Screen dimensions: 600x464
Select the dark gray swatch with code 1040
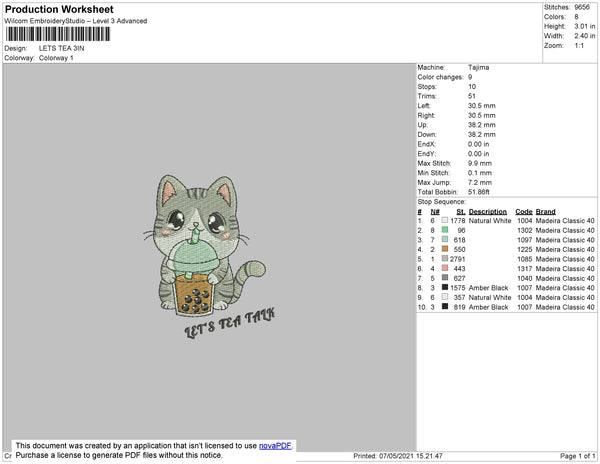coord(445,278)
